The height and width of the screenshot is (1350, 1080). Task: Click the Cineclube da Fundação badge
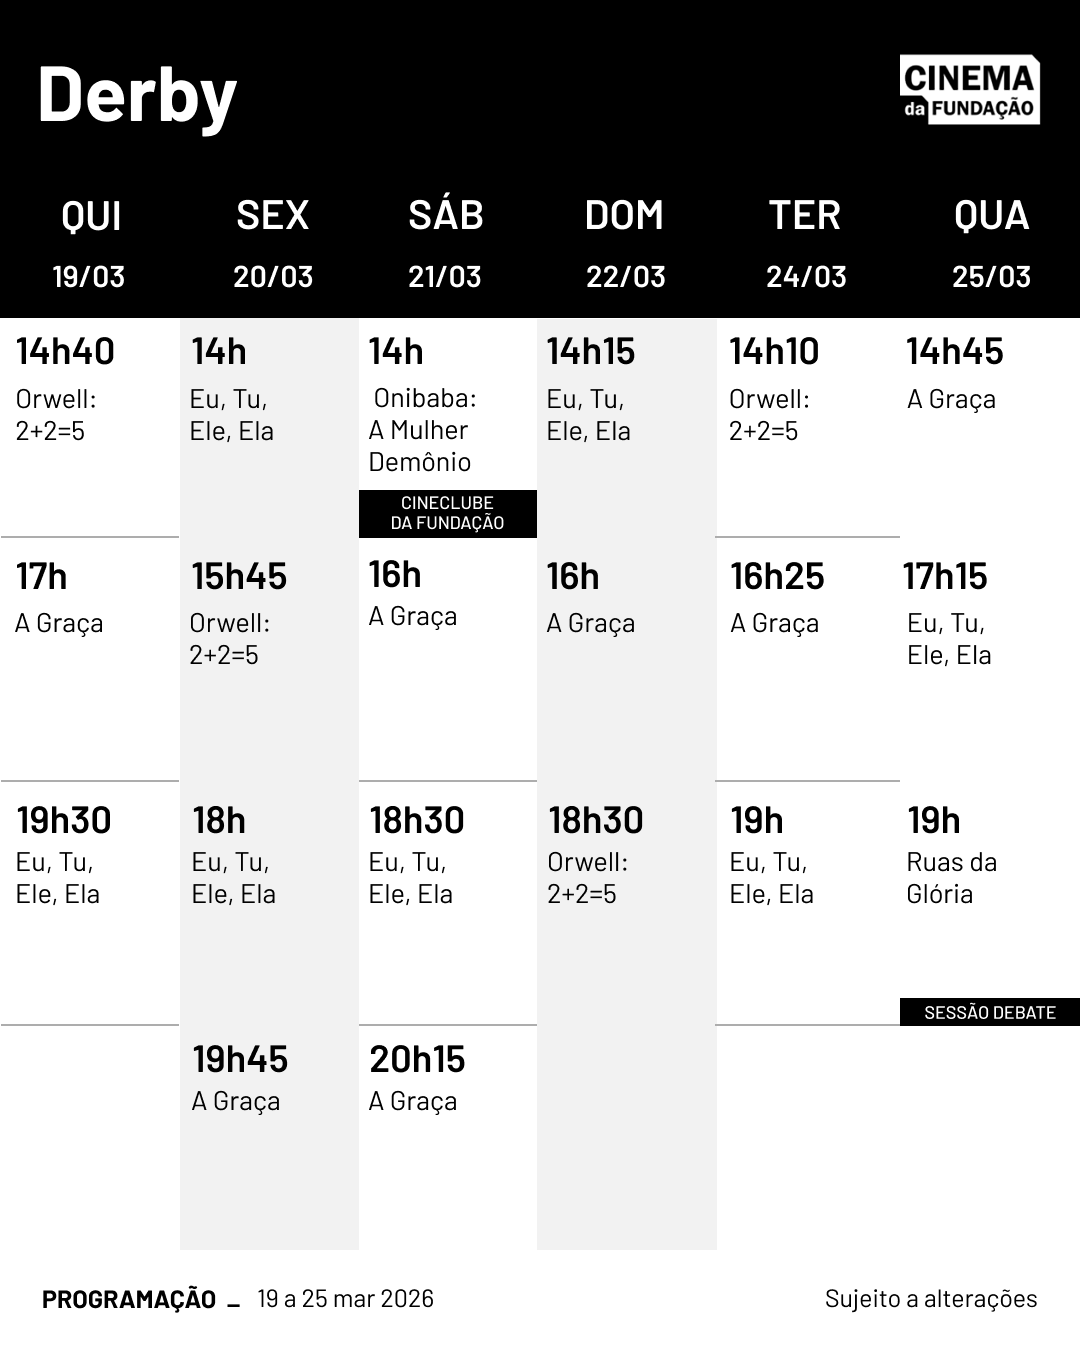coord(447,513)
